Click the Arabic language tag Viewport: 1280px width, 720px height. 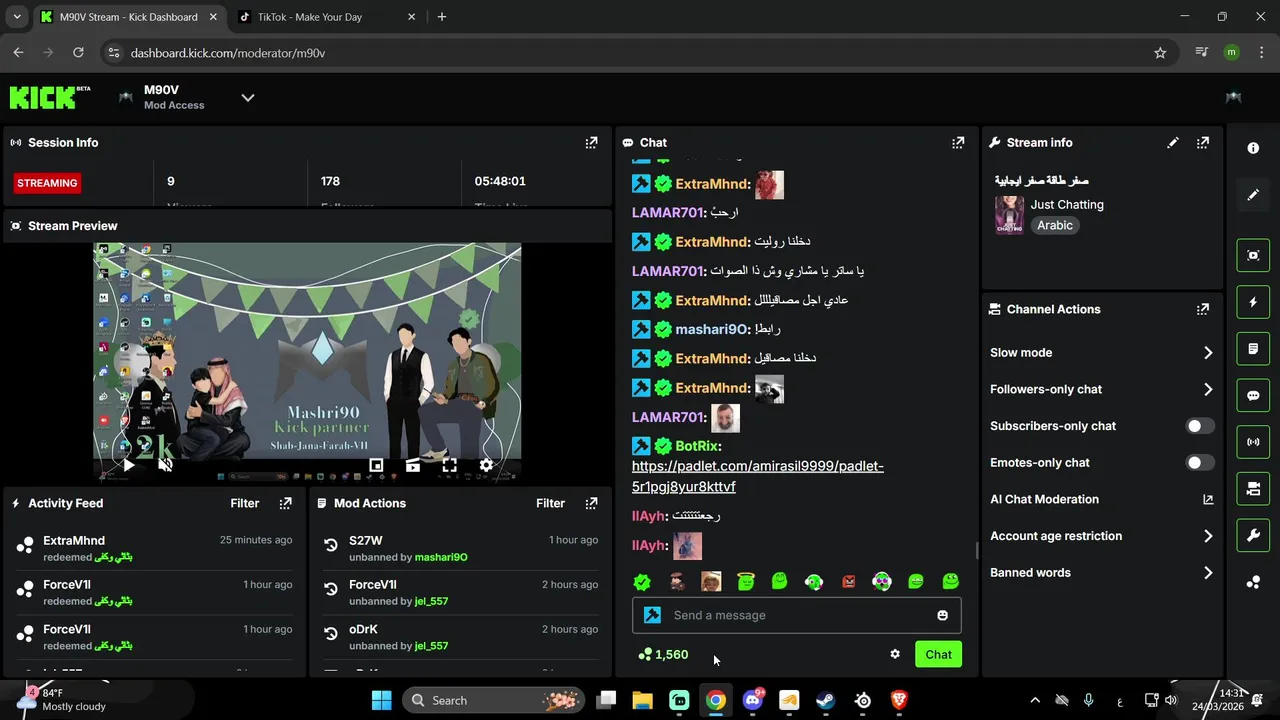1055,226
